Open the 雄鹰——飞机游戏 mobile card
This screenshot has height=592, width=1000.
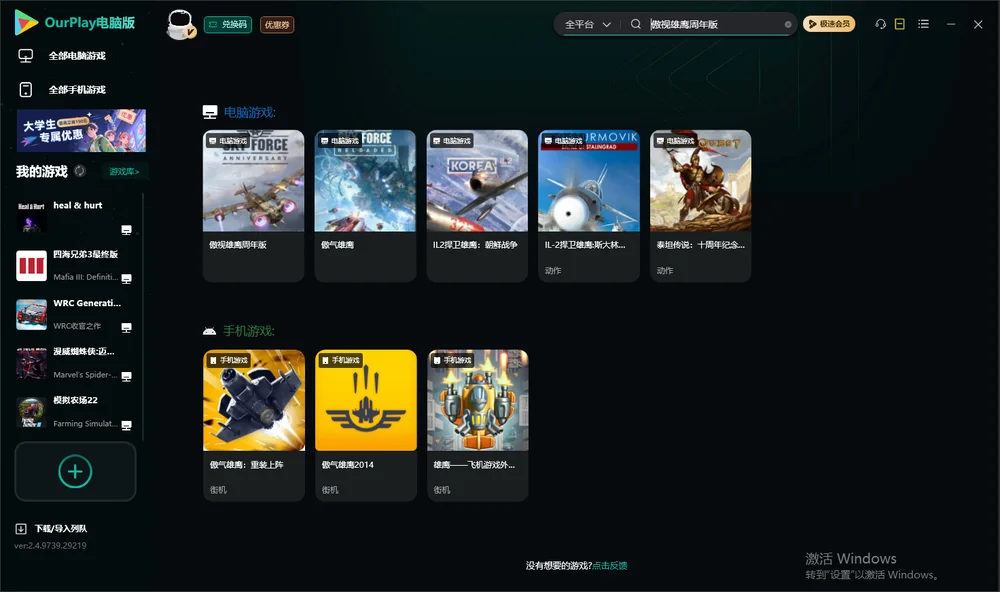tap(478, 425)
